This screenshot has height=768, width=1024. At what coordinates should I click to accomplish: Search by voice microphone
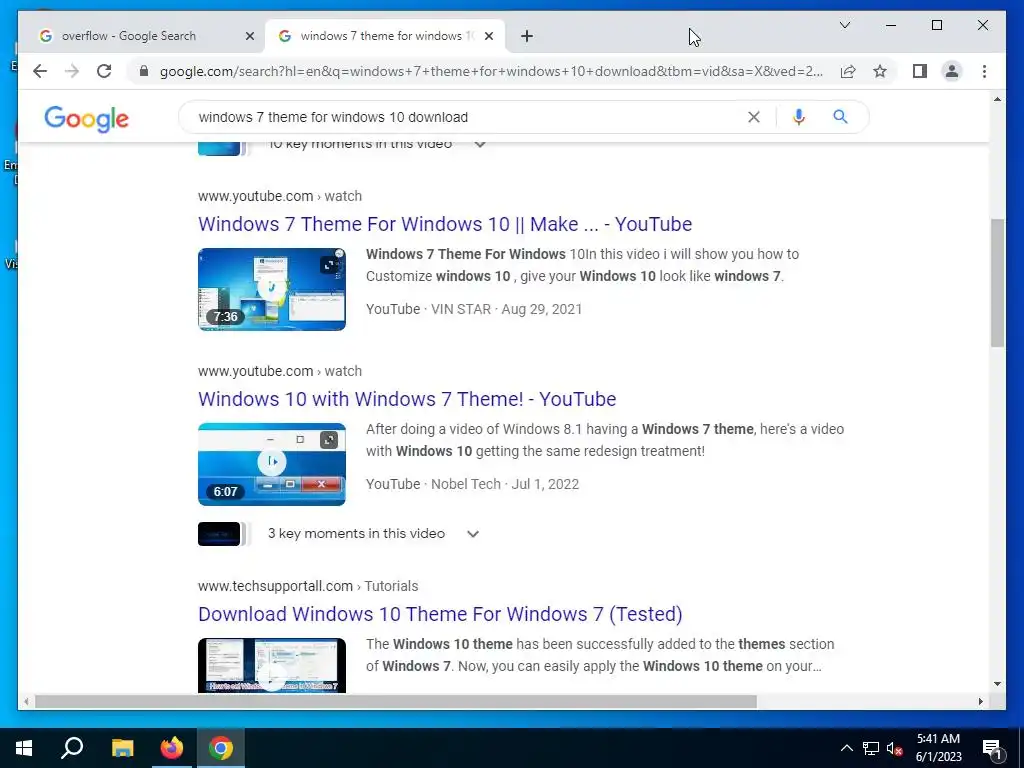798,117
